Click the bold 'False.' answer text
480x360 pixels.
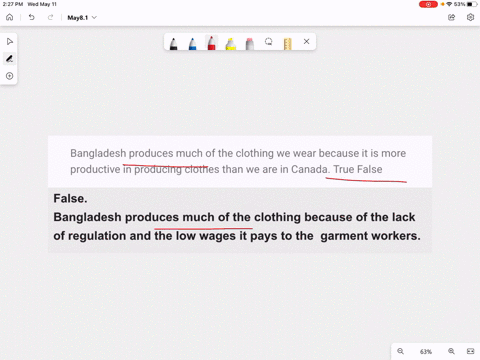click(x=70, y=199)
